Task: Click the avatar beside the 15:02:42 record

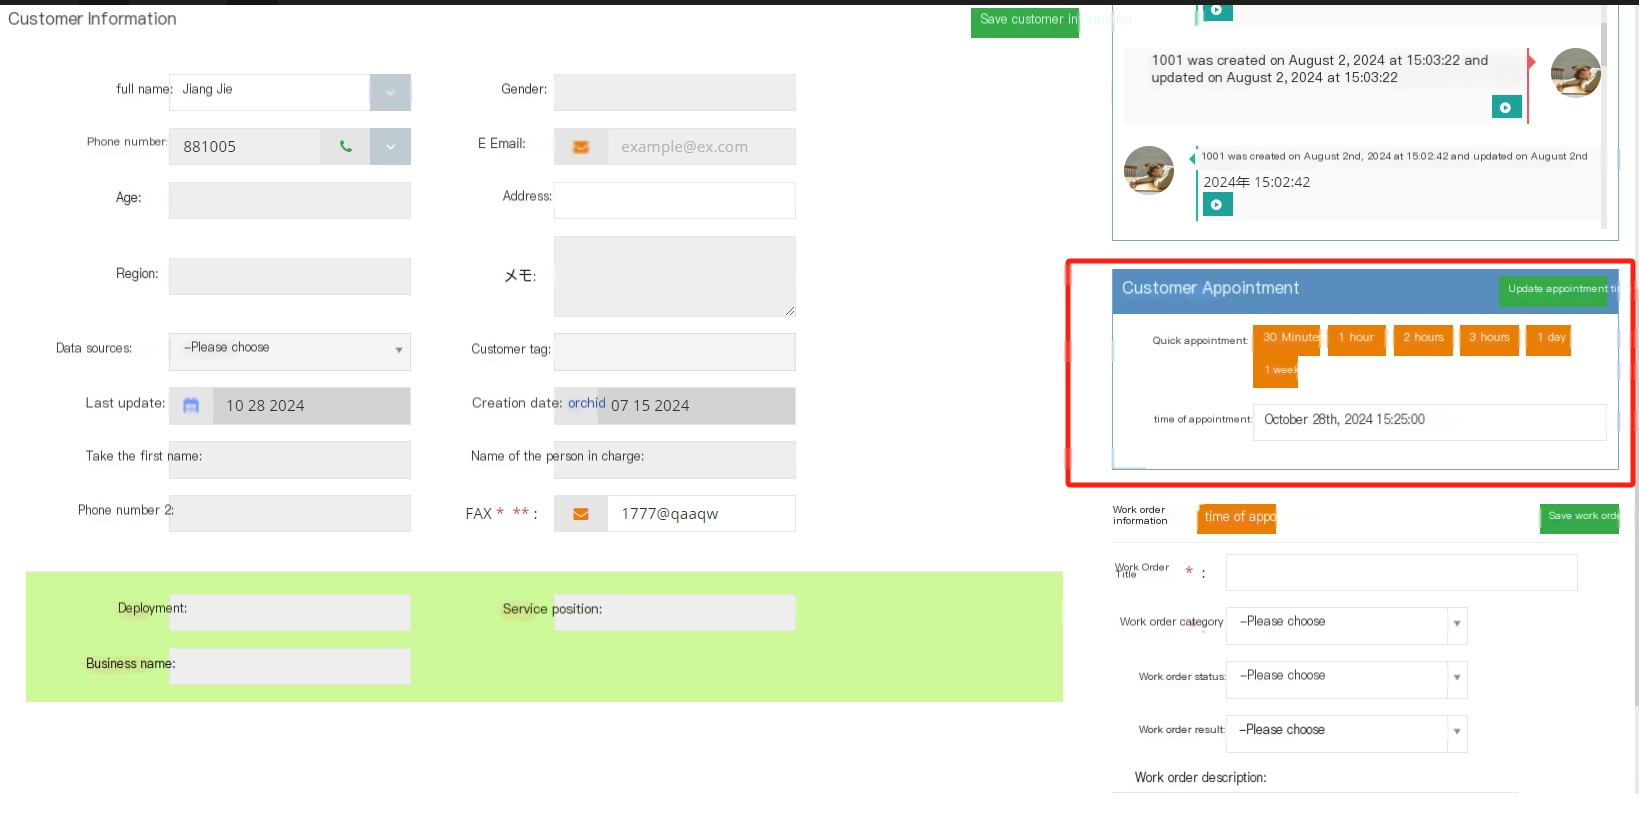Action: click(x=1149, y=170)
